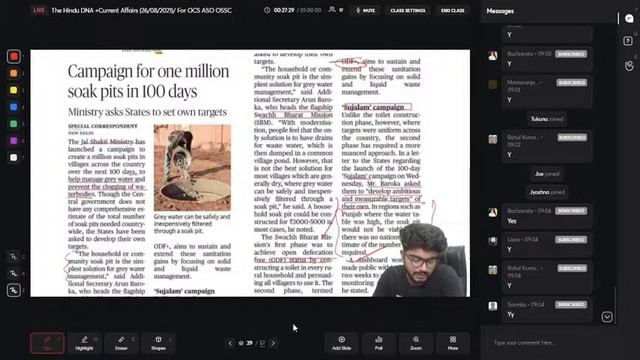
Task: Open the raised hands sidebar icon
Action: 629,65
